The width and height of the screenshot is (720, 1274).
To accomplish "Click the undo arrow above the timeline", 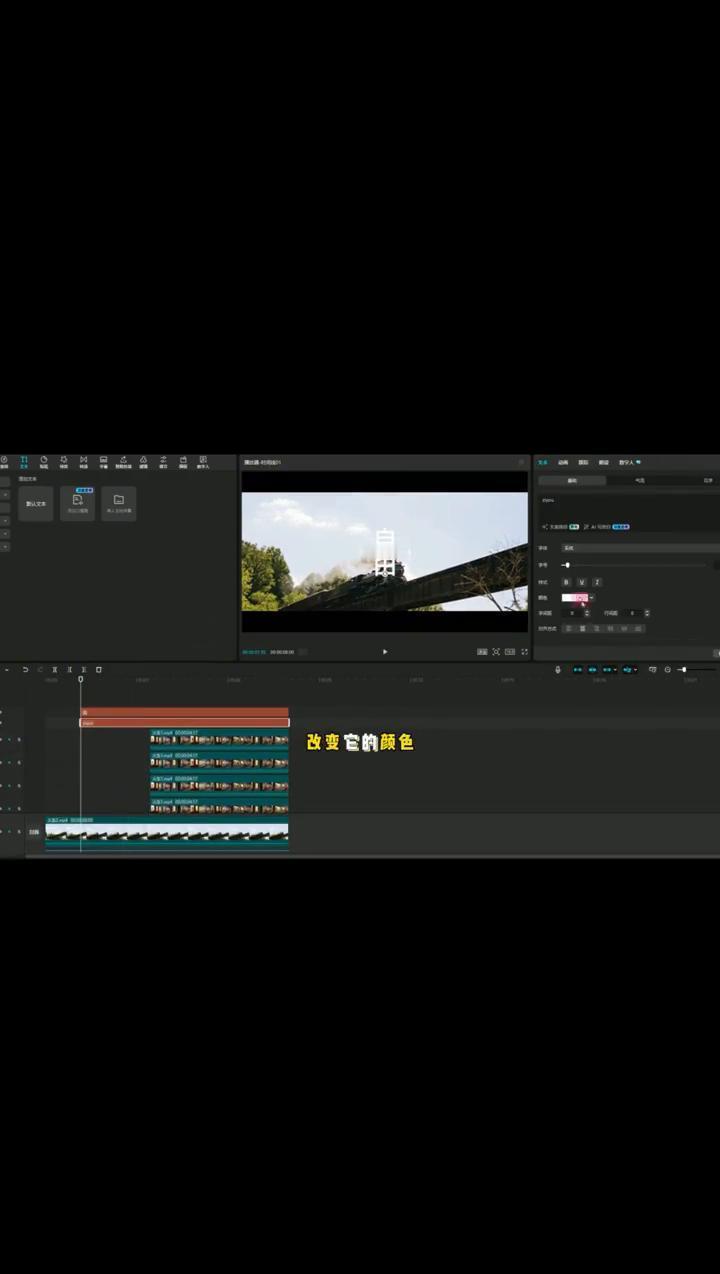I will pos(26,670).
